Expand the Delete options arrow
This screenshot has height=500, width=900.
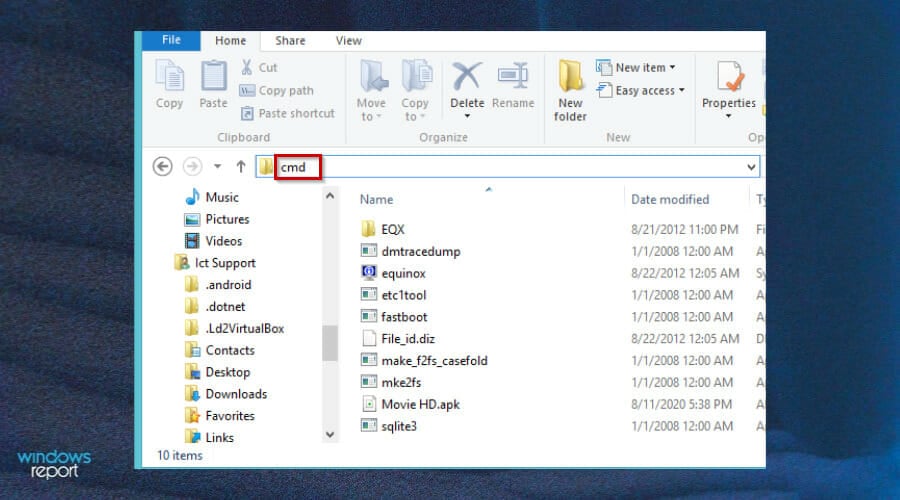click(x=467, y=116)
